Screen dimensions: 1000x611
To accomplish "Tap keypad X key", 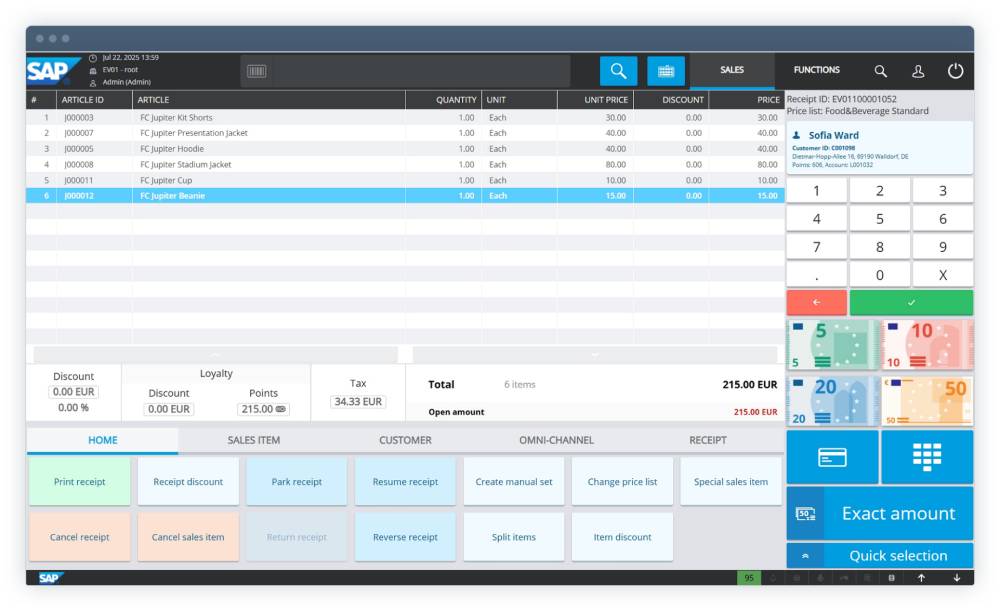I will 943,275.
